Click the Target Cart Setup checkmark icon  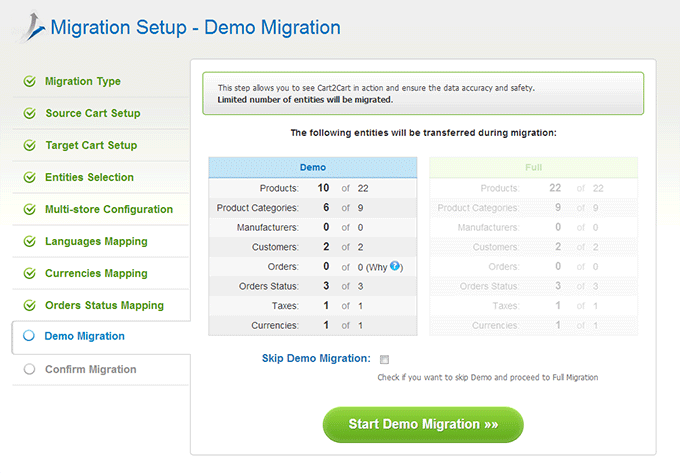pyautogui.click(x=29, y=145)
